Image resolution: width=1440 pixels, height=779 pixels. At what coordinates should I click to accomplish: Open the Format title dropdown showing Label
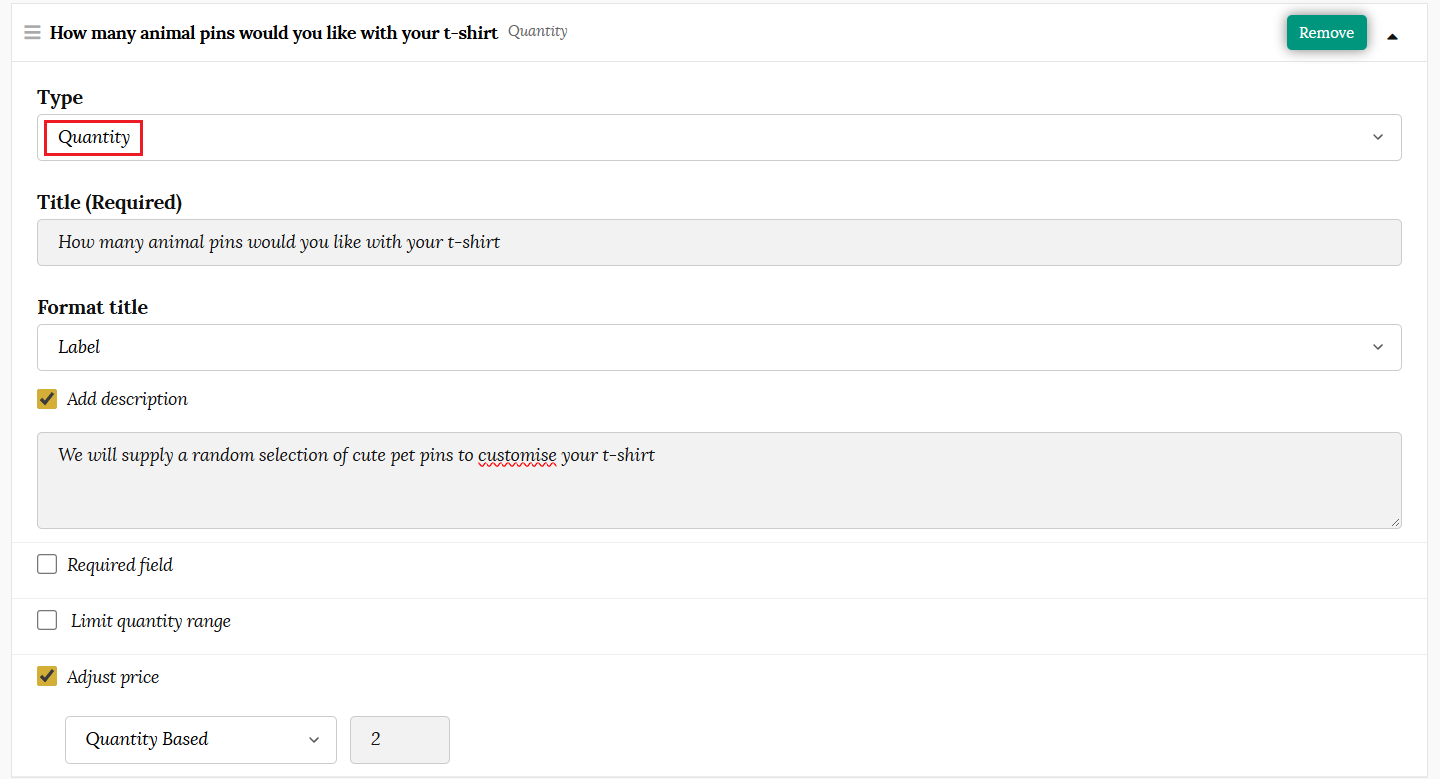click(719, 347)
